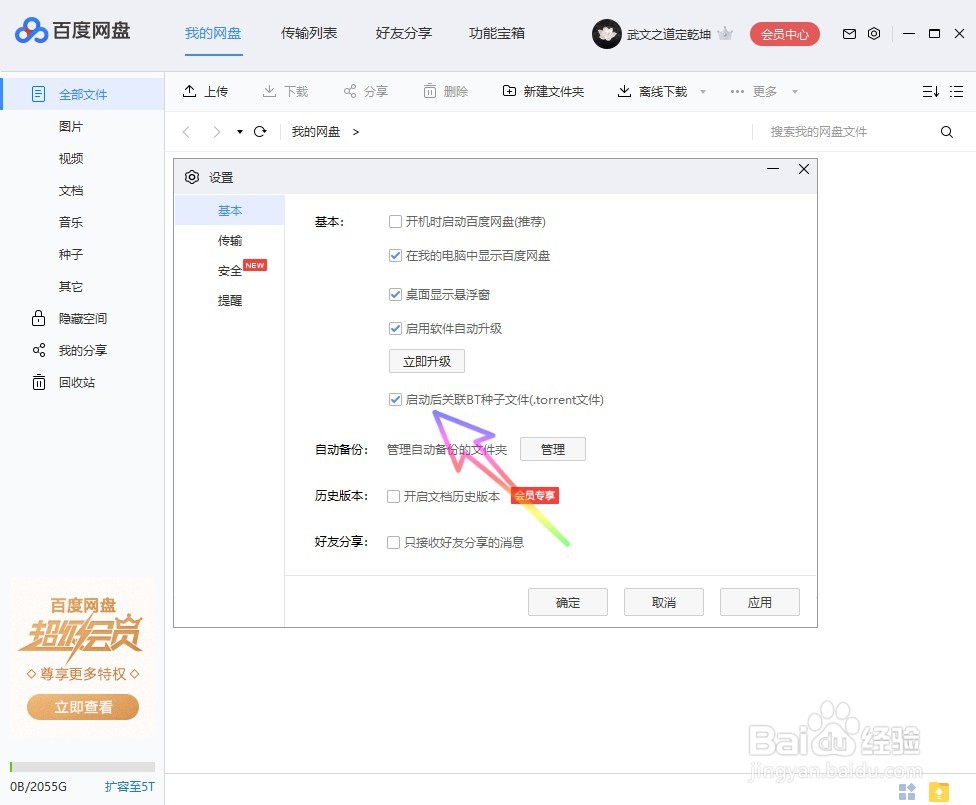Open the 离线下载 dropdown arrow
The width and height of the screenshot is (976, 805).
point(703,91)
